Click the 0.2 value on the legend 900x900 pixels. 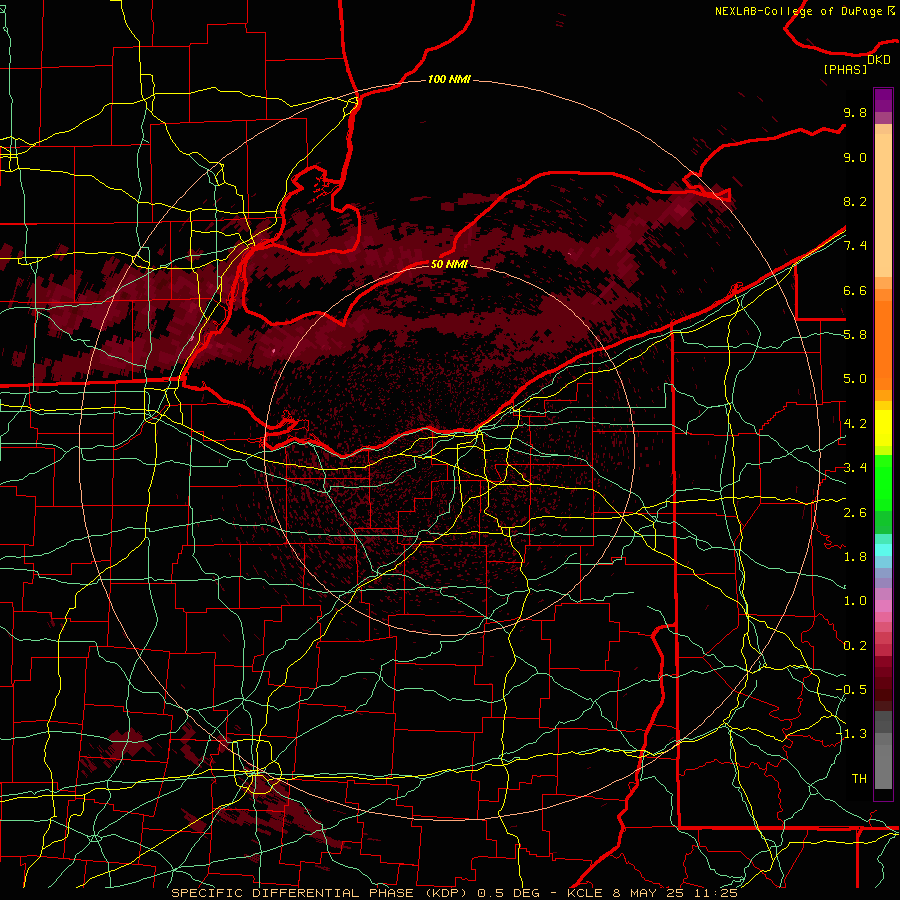tap(855, 646)
